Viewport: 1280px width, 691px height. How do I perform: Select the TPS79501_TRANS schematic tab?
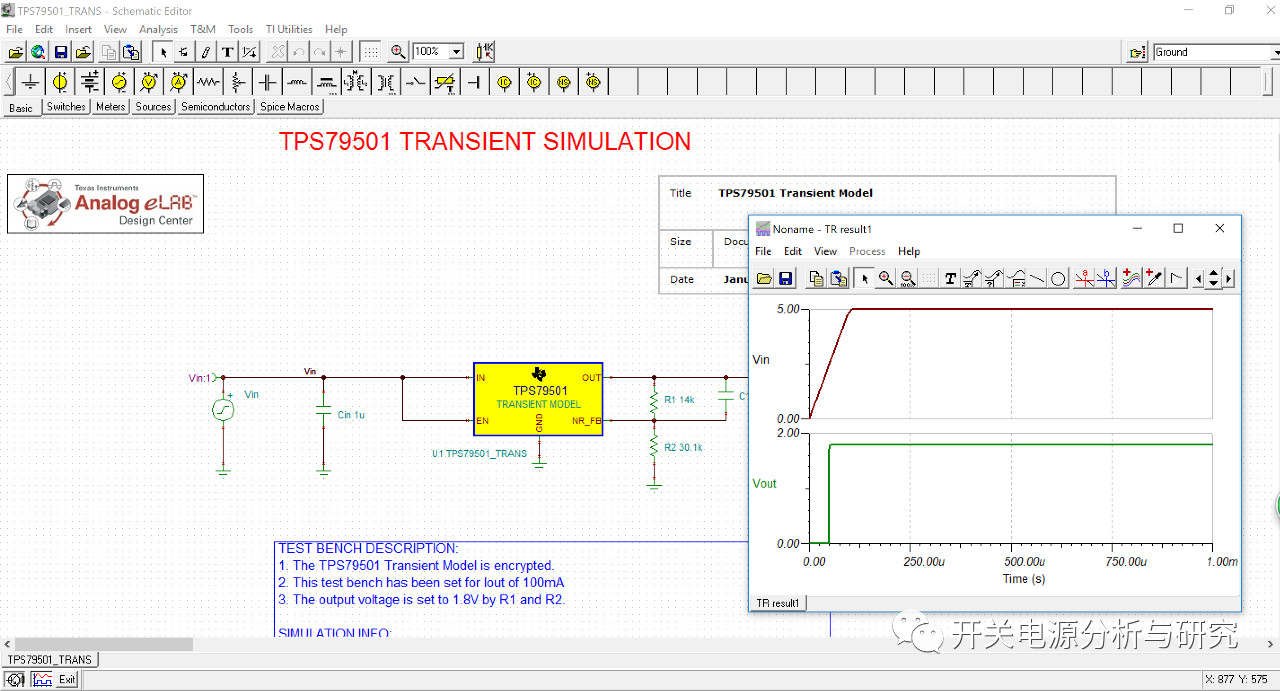pos(50,659)
